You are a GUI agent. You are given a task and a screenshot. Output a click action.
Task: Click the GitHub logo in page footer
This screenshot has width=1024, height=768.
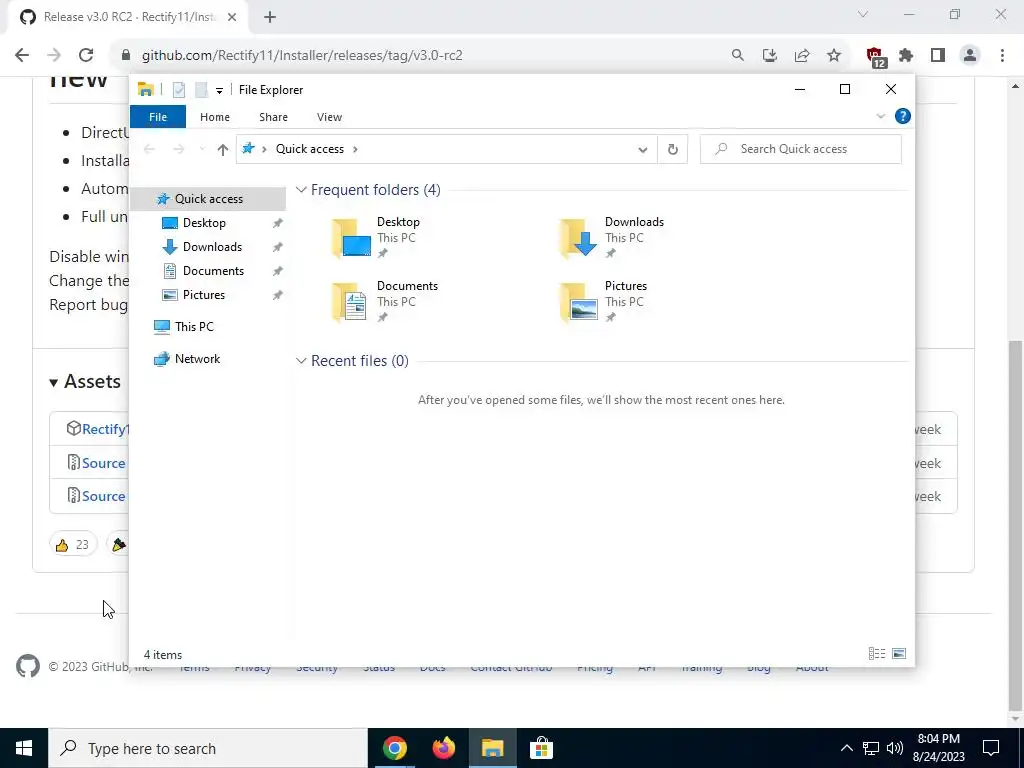28,666
